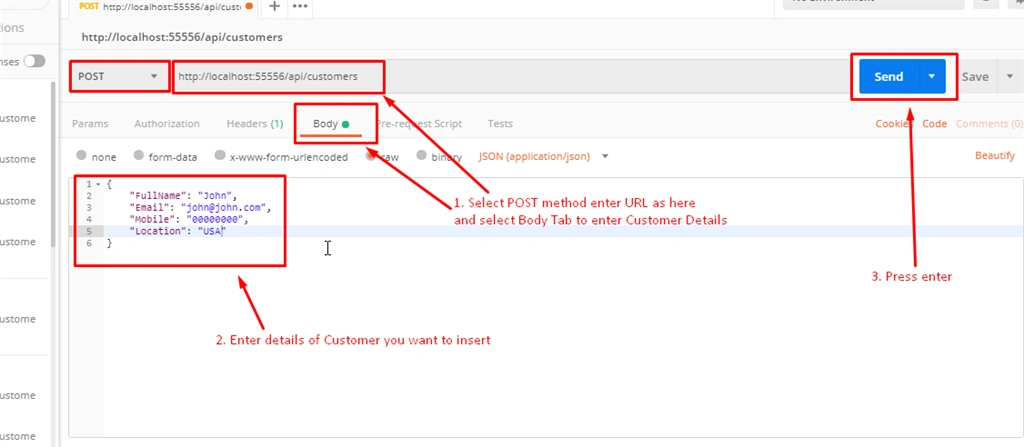Beautify the JSON body
The image size is (1024, 447).
coord(995,156)
